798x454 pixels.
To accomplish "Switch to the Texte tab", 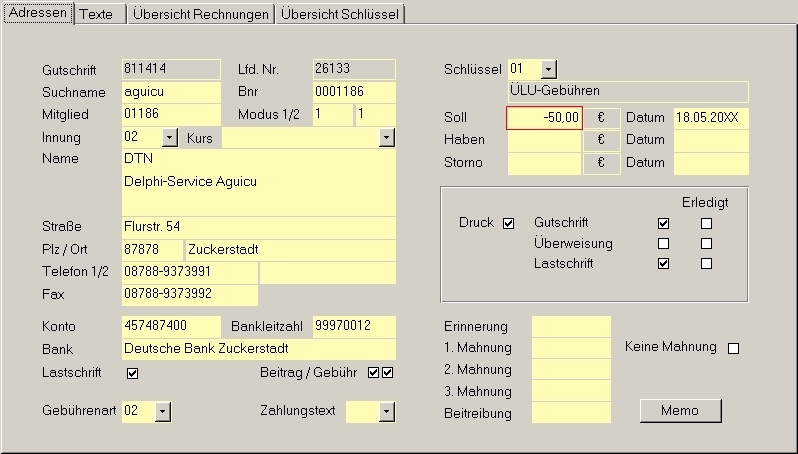I will [99, 14].
